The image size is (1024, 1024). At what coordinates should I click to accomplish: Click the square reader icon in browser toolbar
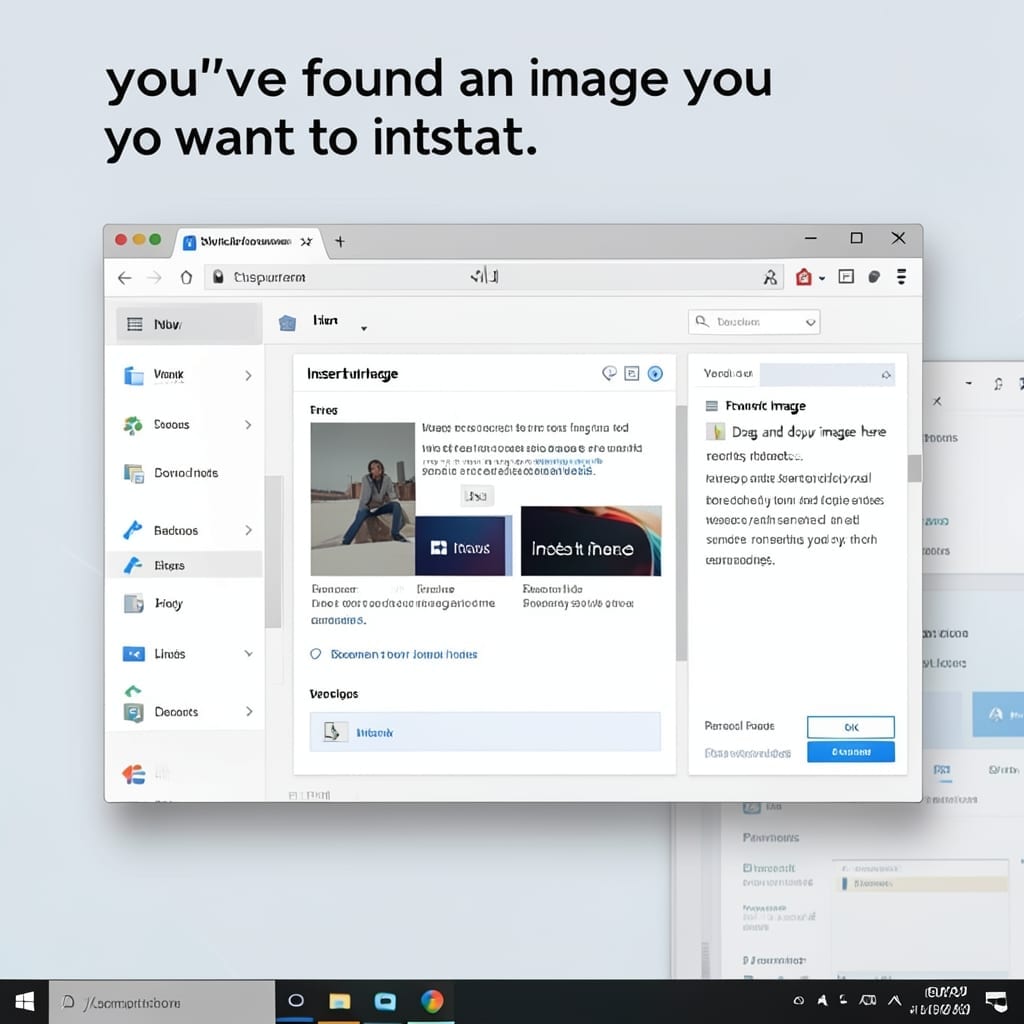click(846, 277)
